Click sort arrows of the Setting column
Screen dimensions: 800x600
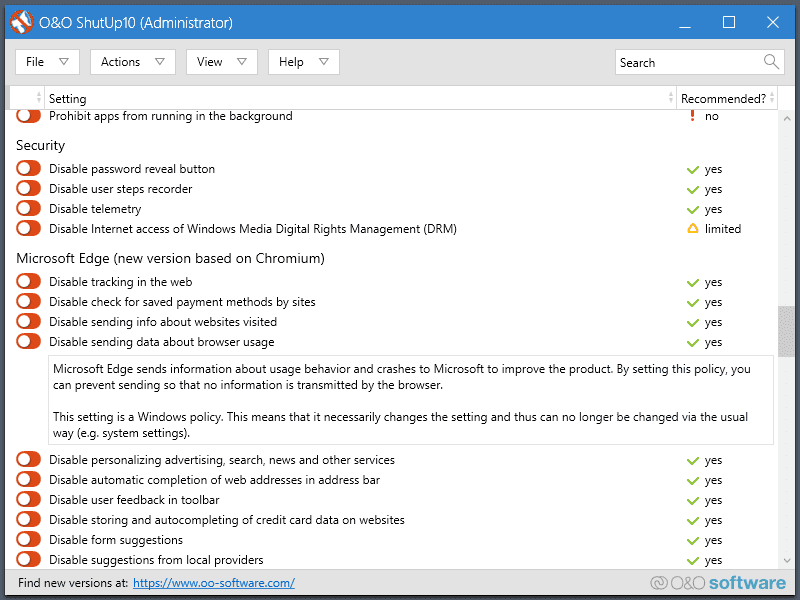pyautogui.click(x=670, y=97)
